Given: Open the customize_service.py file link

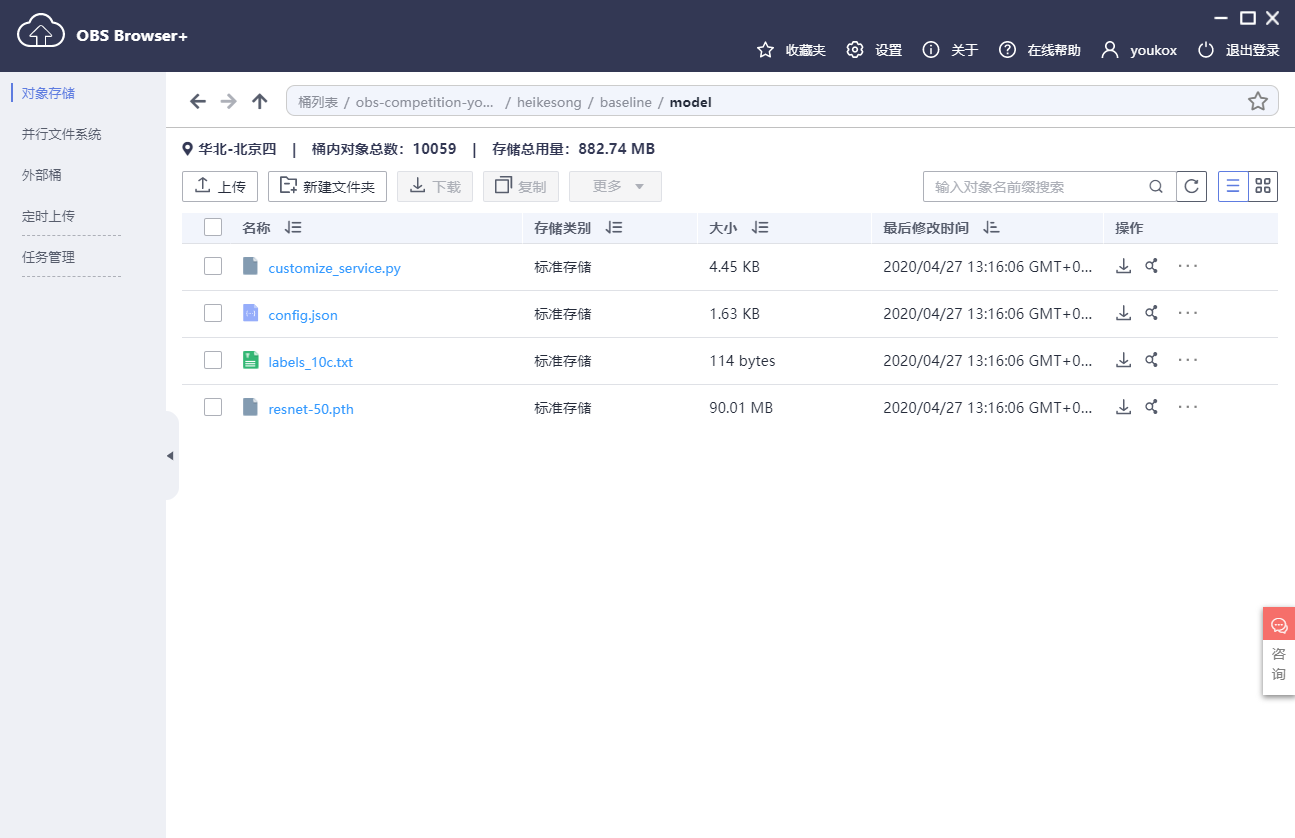Looking at the screenshot, I should 334,268.
